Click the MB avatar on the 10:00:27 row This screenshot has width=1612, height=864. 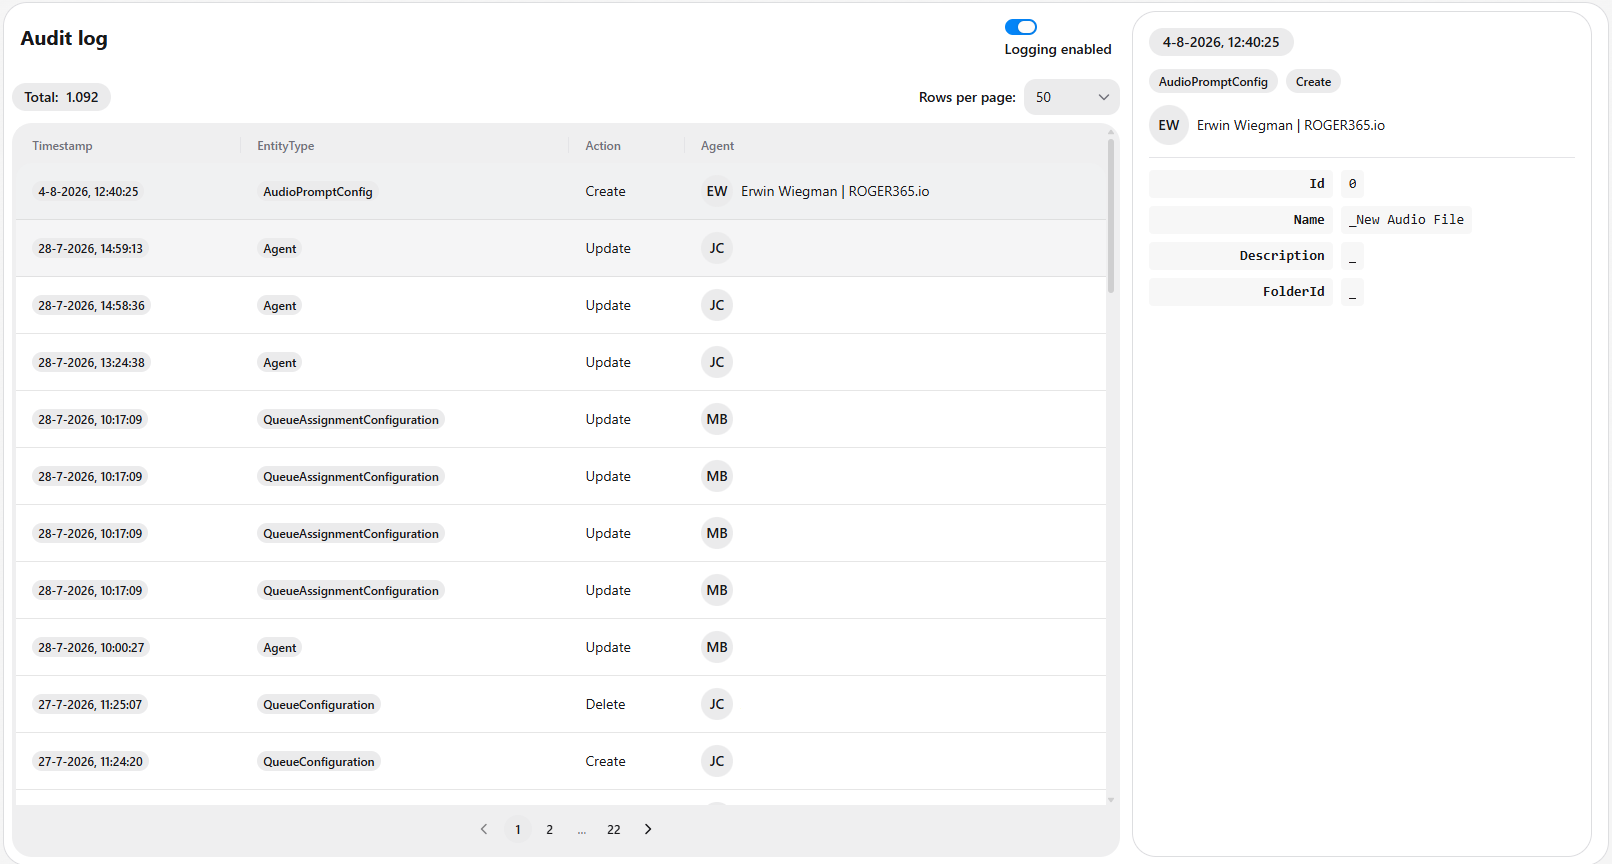tap(717, 647)
